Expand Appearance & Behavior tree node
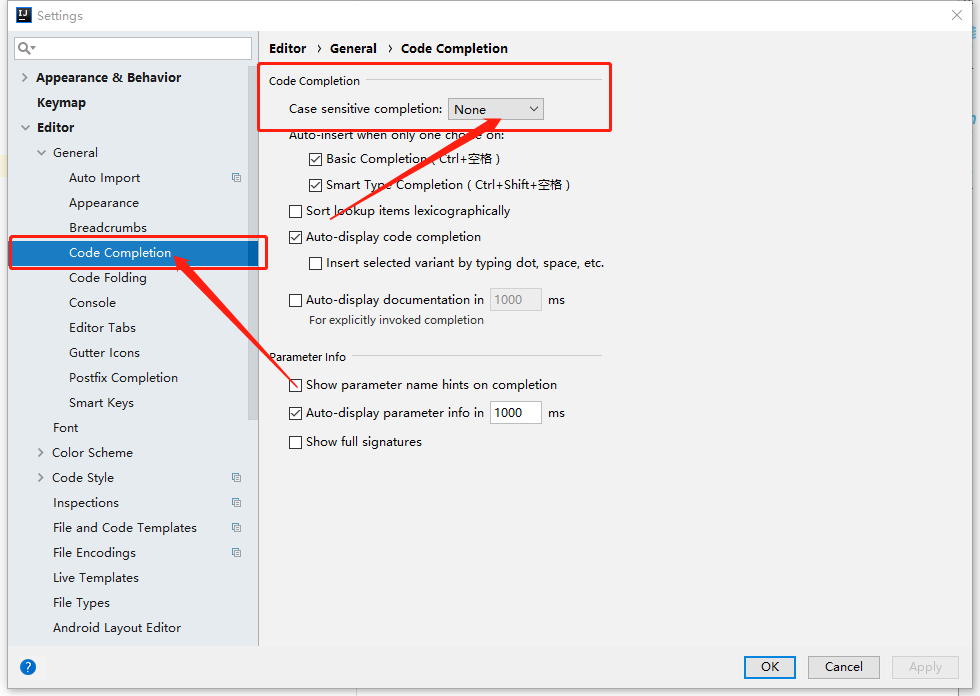The height and width of the screenshot is (696, 980). [25, 77]
